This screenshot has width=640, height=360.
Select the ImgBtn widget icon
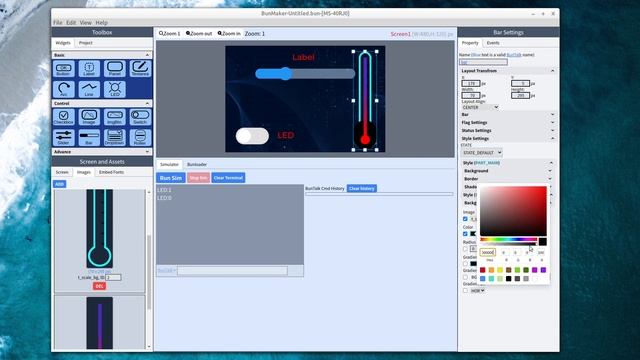pyautogui.click(x=115, y=117)
